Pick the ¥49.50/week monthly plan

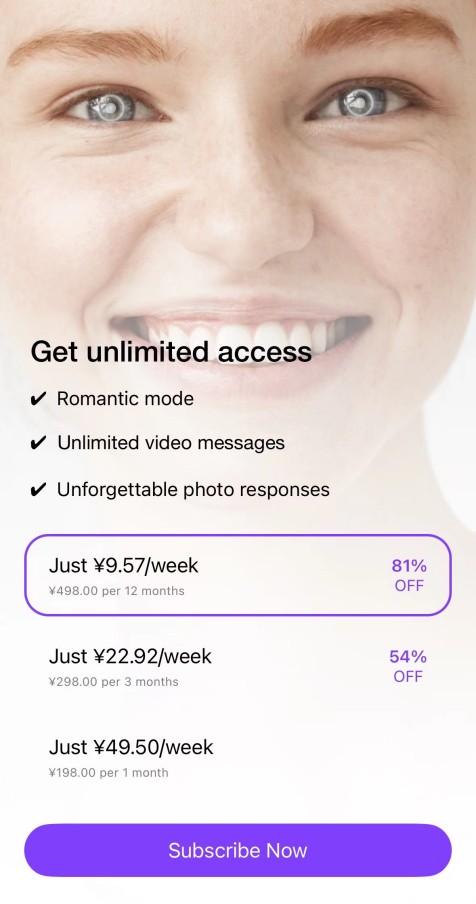pyautogui.click(x=237, y=757)
